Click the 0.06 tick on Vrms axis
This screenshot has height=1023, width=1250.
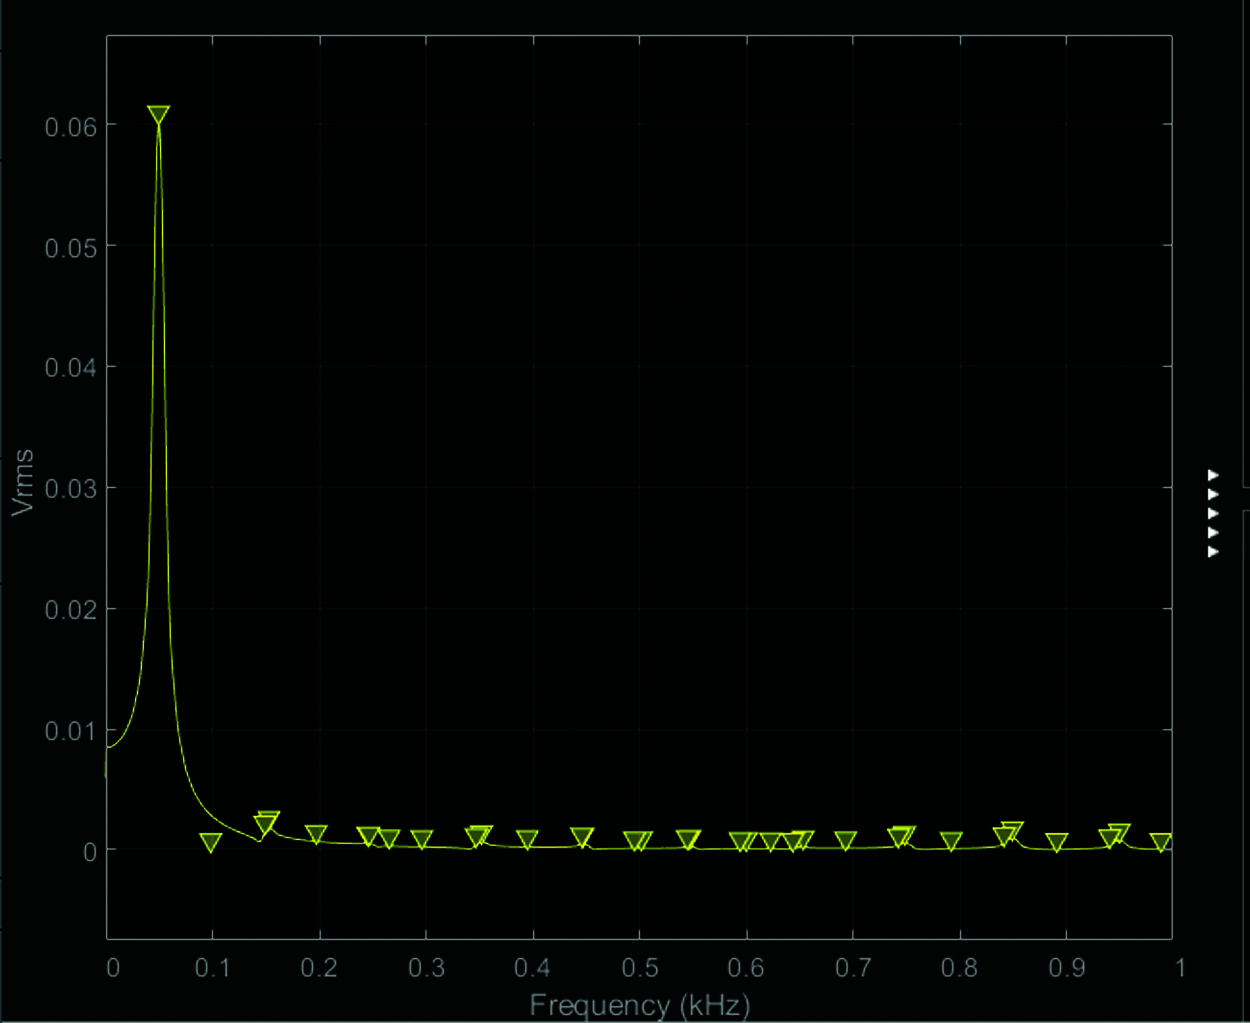pyautogui.click(x=71, y=126)
